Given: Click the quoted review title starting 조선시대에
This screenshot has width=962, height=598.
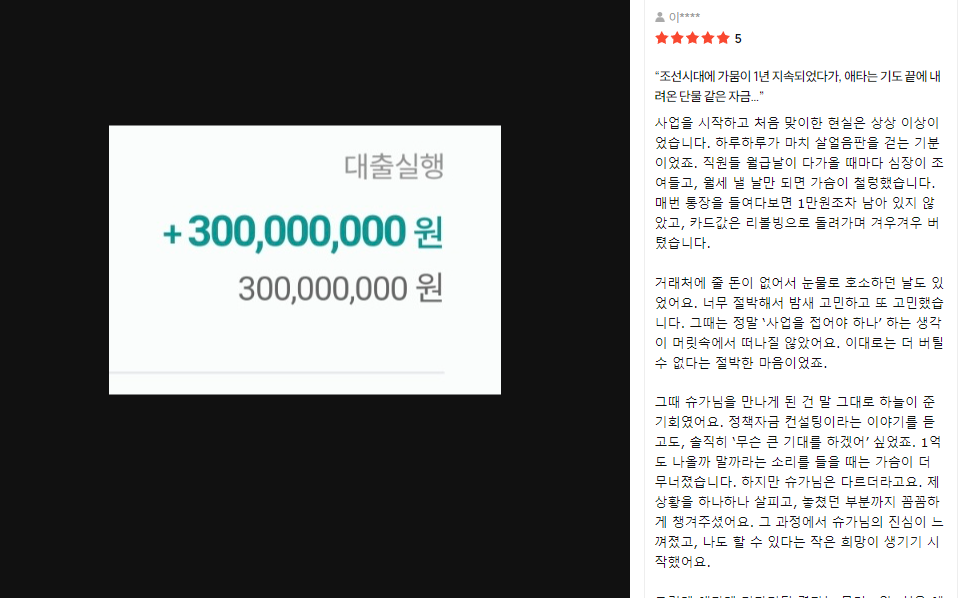Looking at the screenshot, I should 798,86.
